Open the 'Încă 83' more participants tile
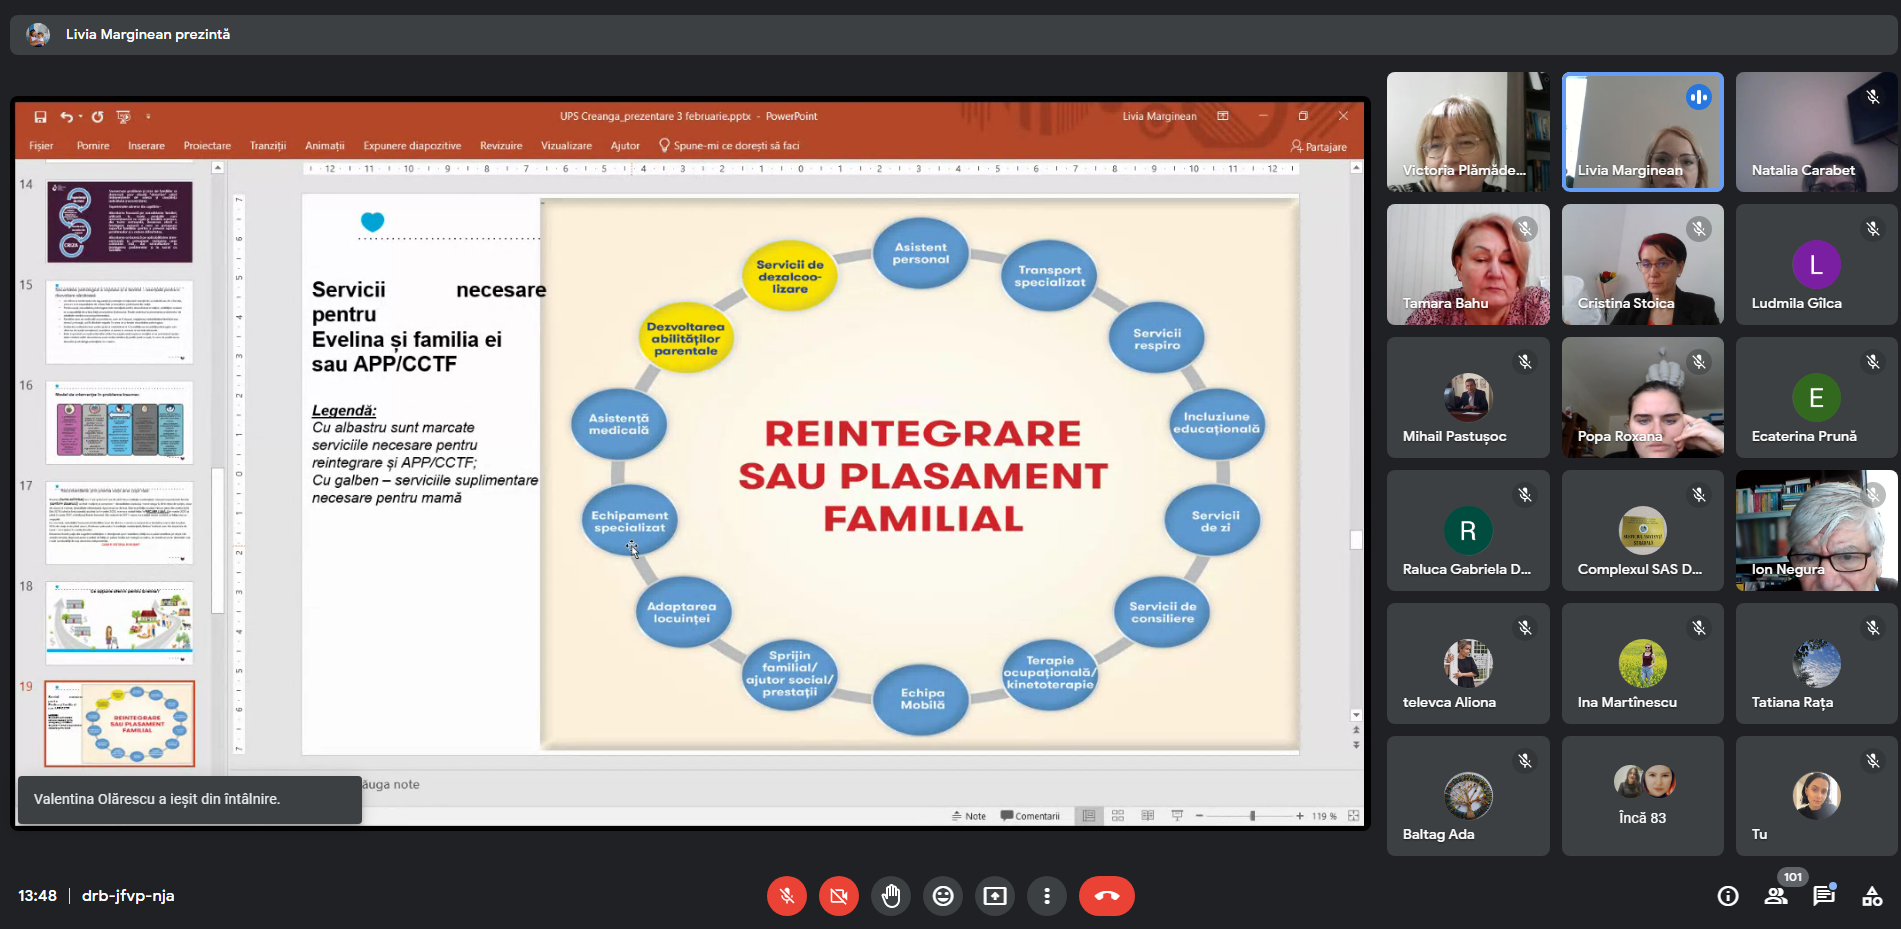The image size is (1901, 929). pos(1642,796)
